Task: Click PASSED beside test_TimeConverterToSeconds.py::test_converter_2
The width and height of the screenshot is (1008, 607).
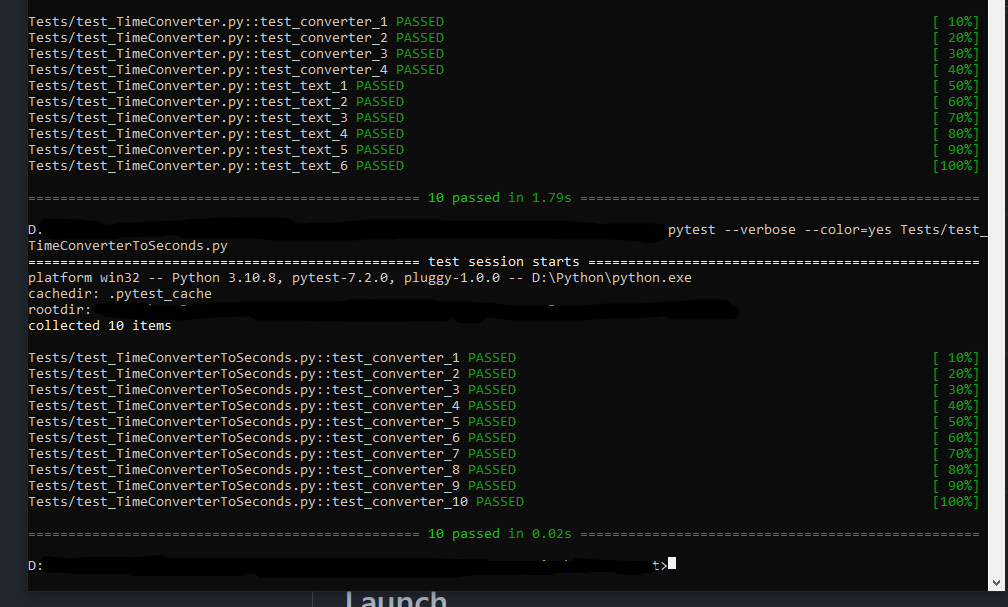Action: pyautogui.click(x=492, y=374)
